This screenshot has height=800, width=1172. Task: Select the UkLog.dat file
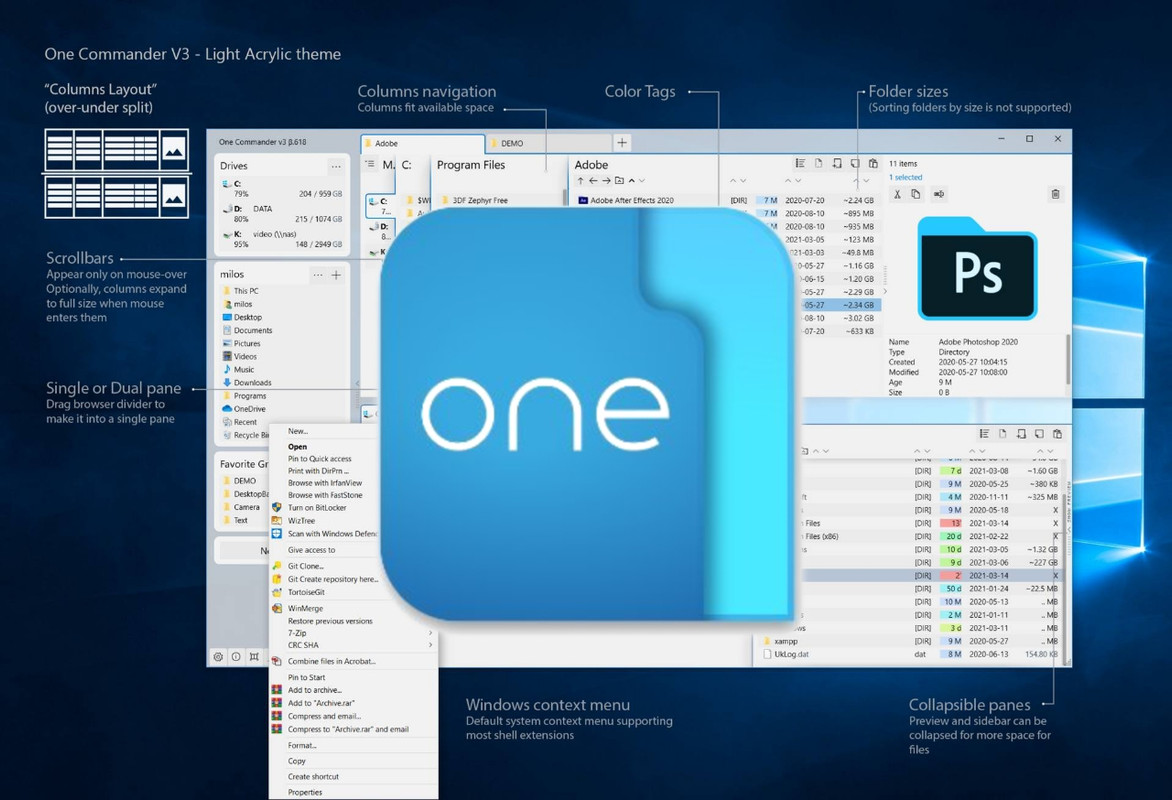coord(785,654)
